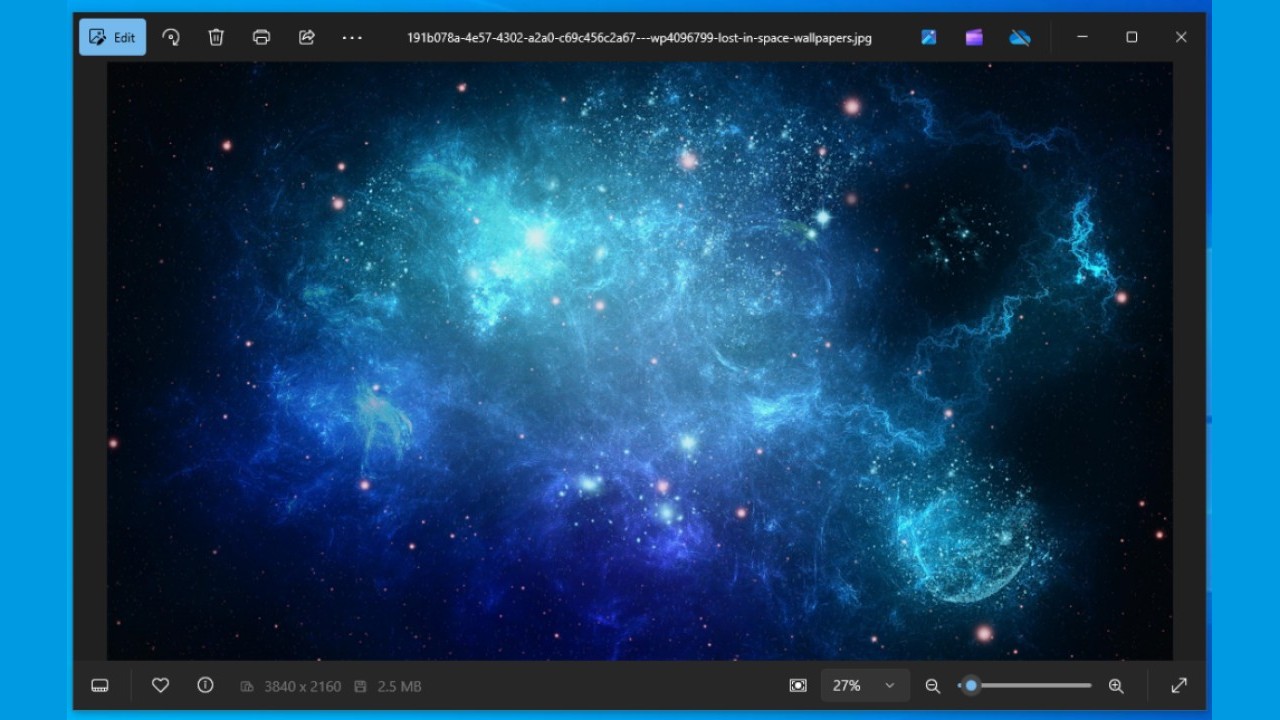This screenshot has height=720, width=1280.
Task: Add photo to favorites with heart icon
Action: (x=160, y=685)
